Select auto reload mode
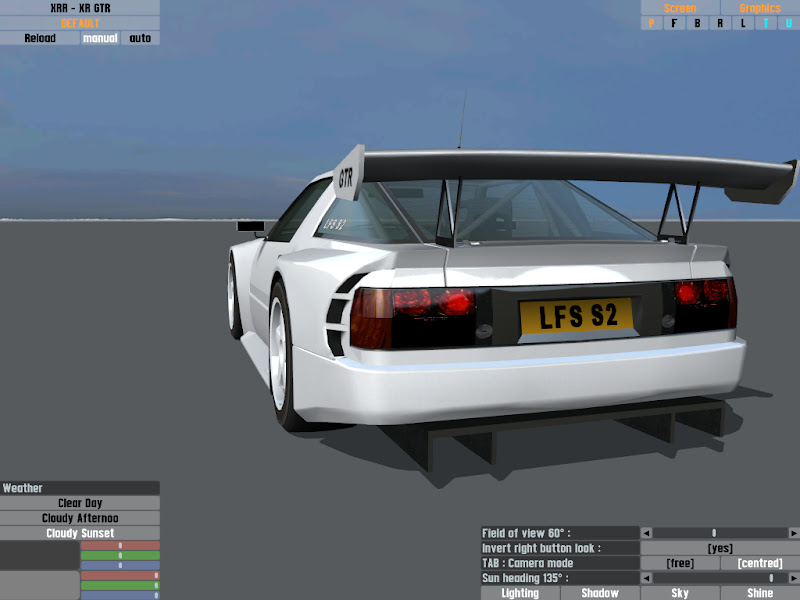800x600 pixels. pos(140,38)
